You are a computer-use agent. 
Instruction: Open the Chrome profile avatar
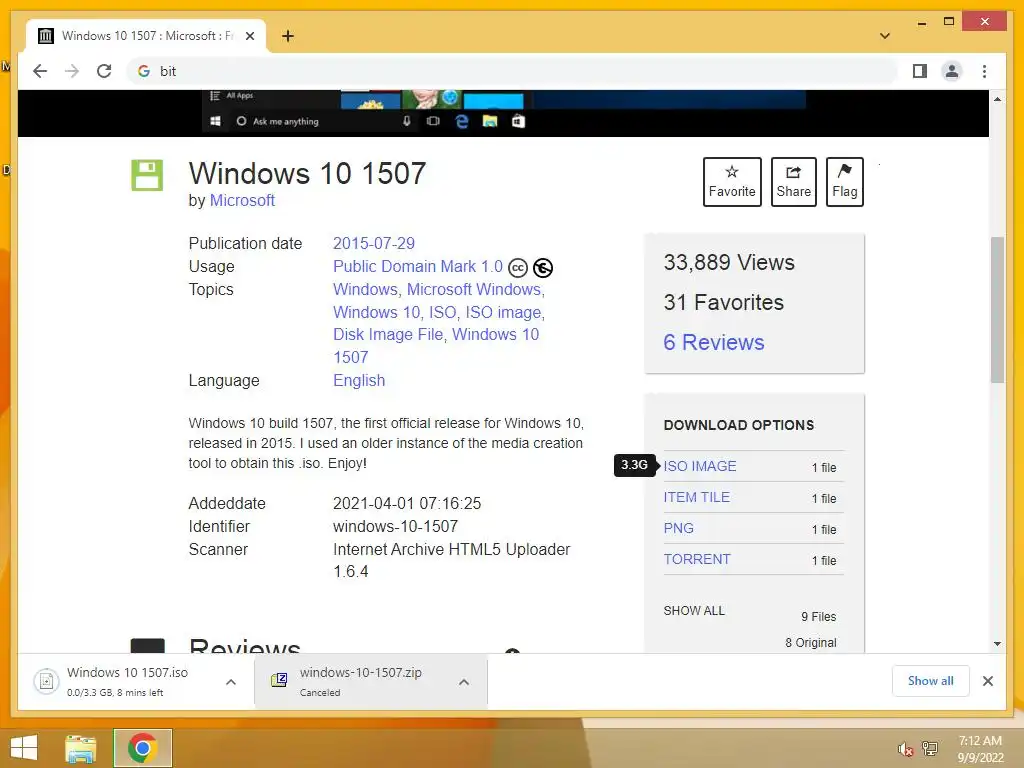(952, 71)
